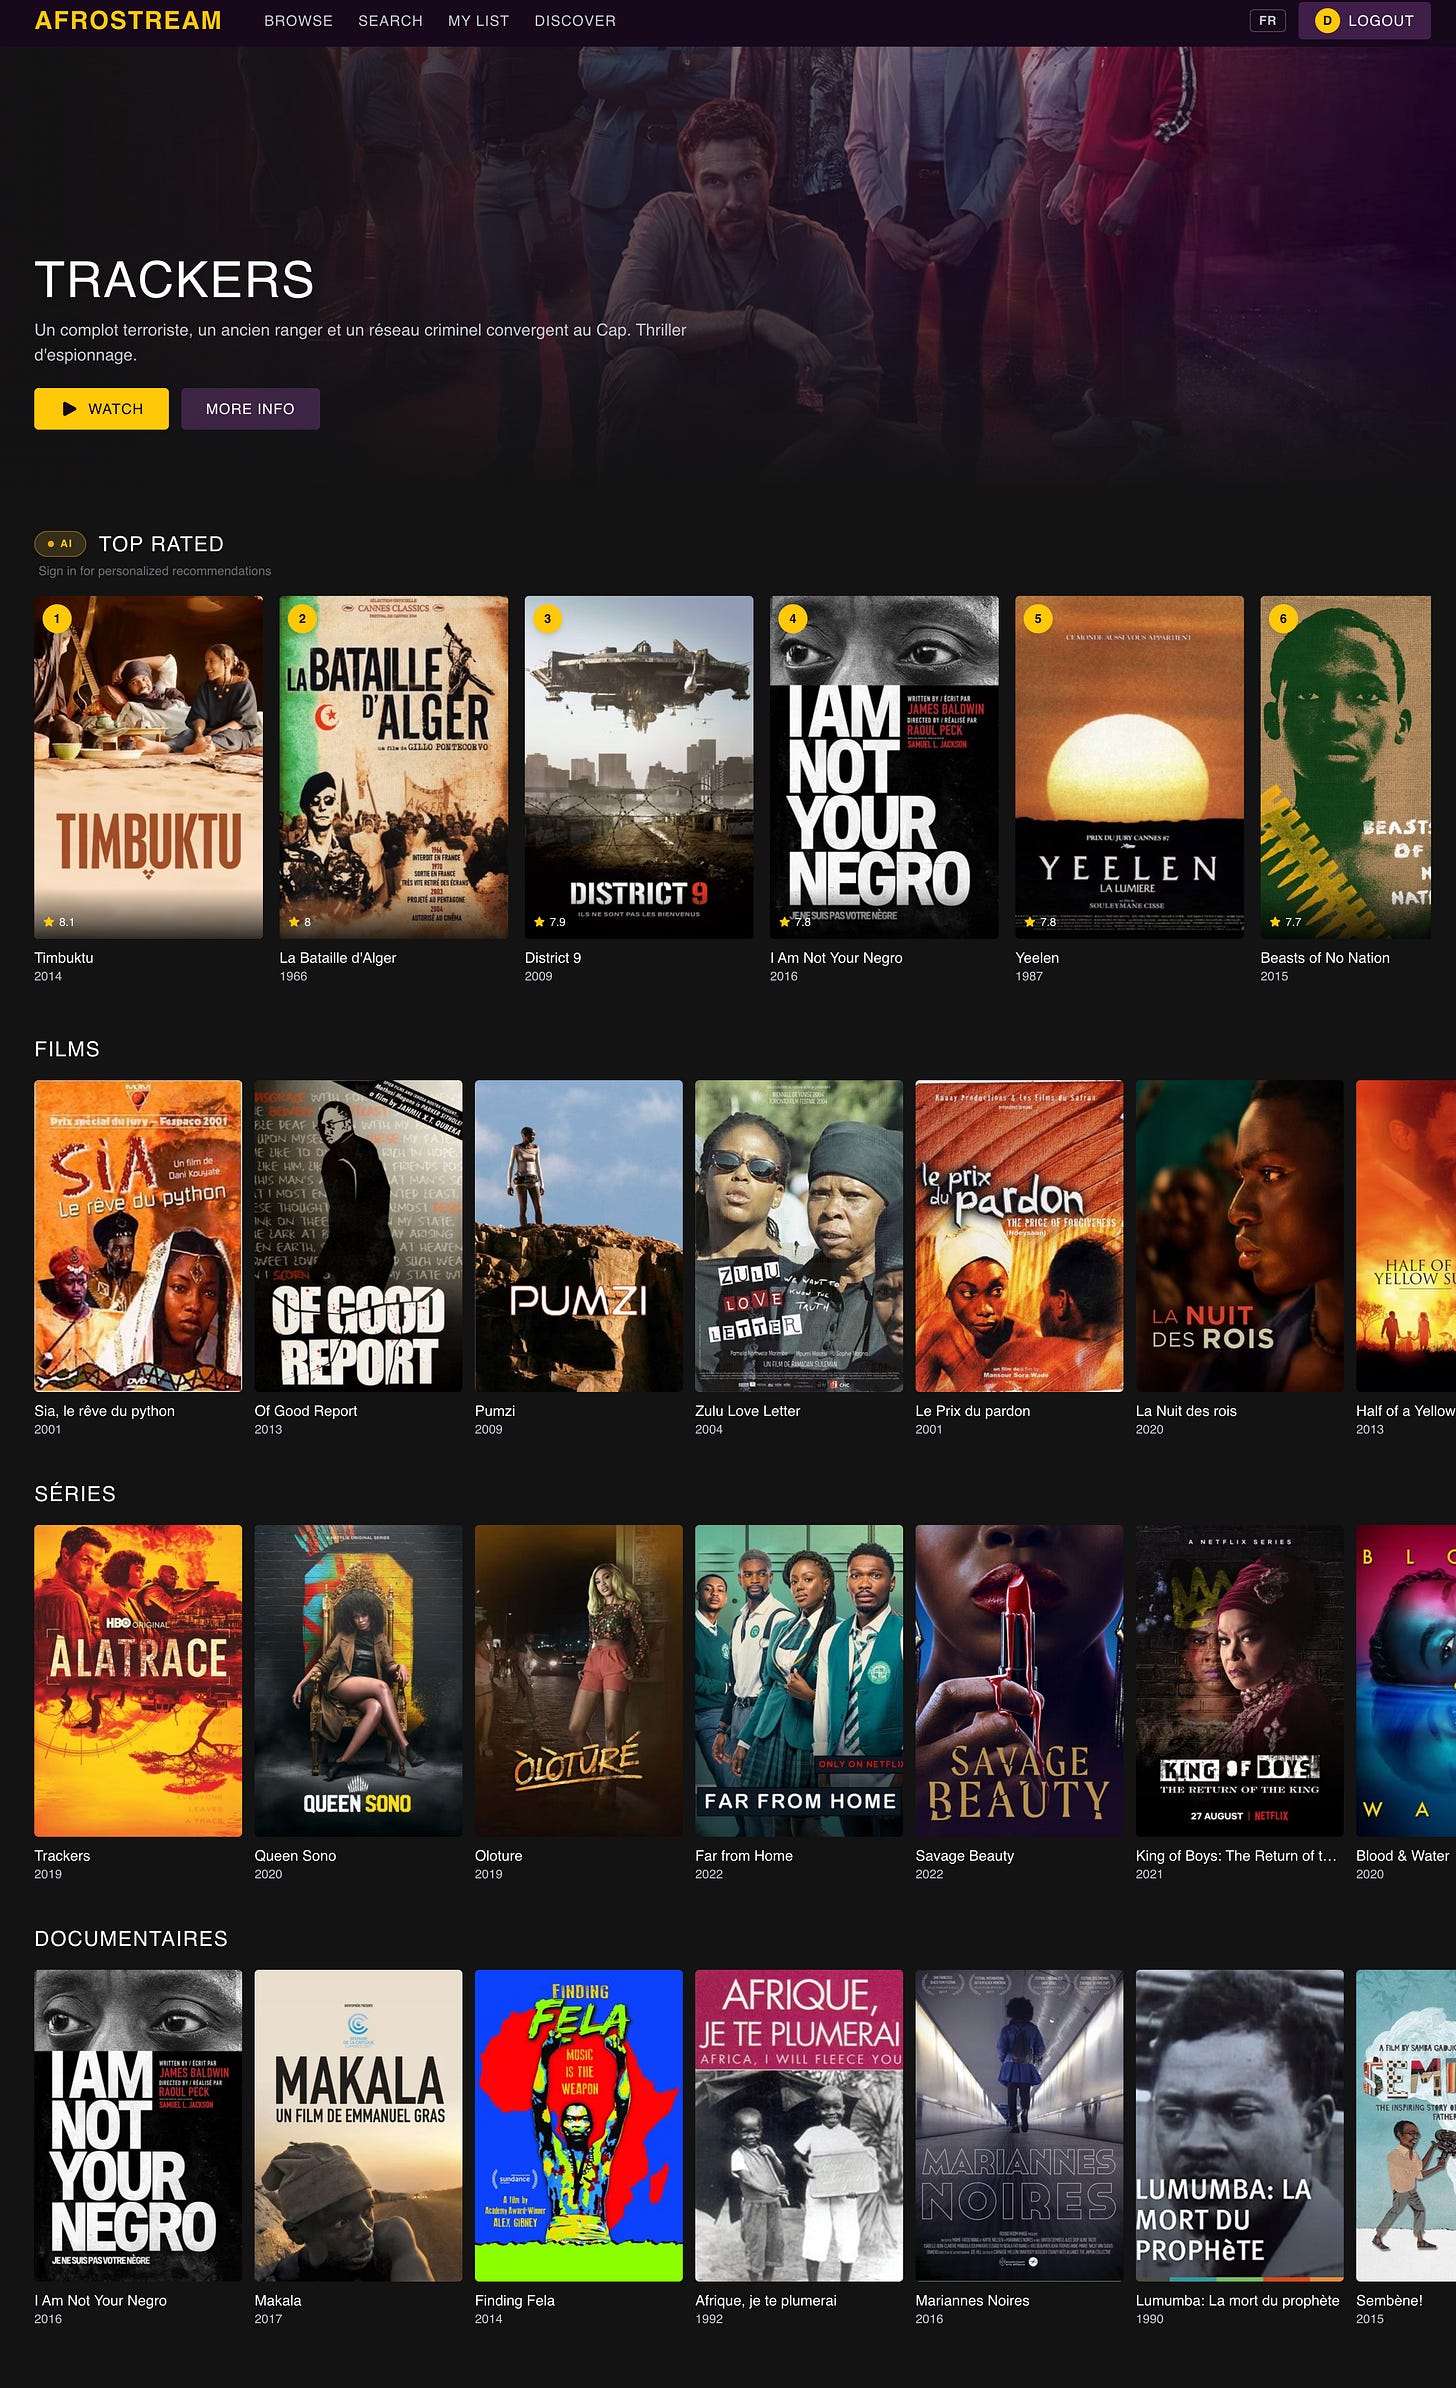
Task: Open the Top Rated I Am Not Your Negro poster
Action: point(884,767)
